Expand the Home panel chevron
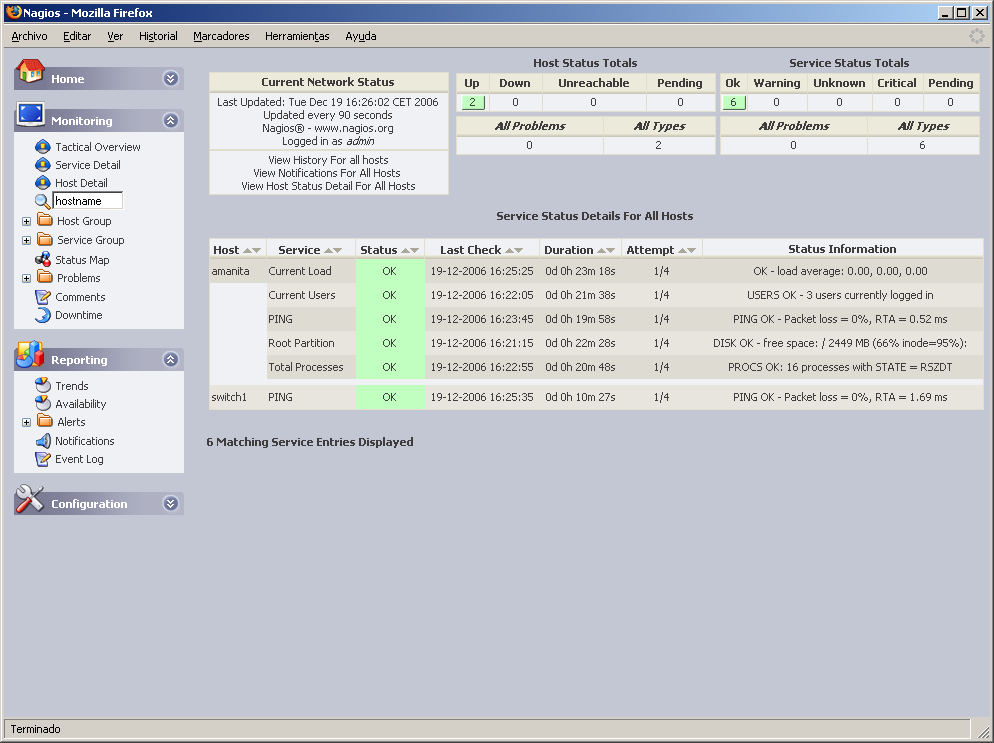 click(170, 78)
